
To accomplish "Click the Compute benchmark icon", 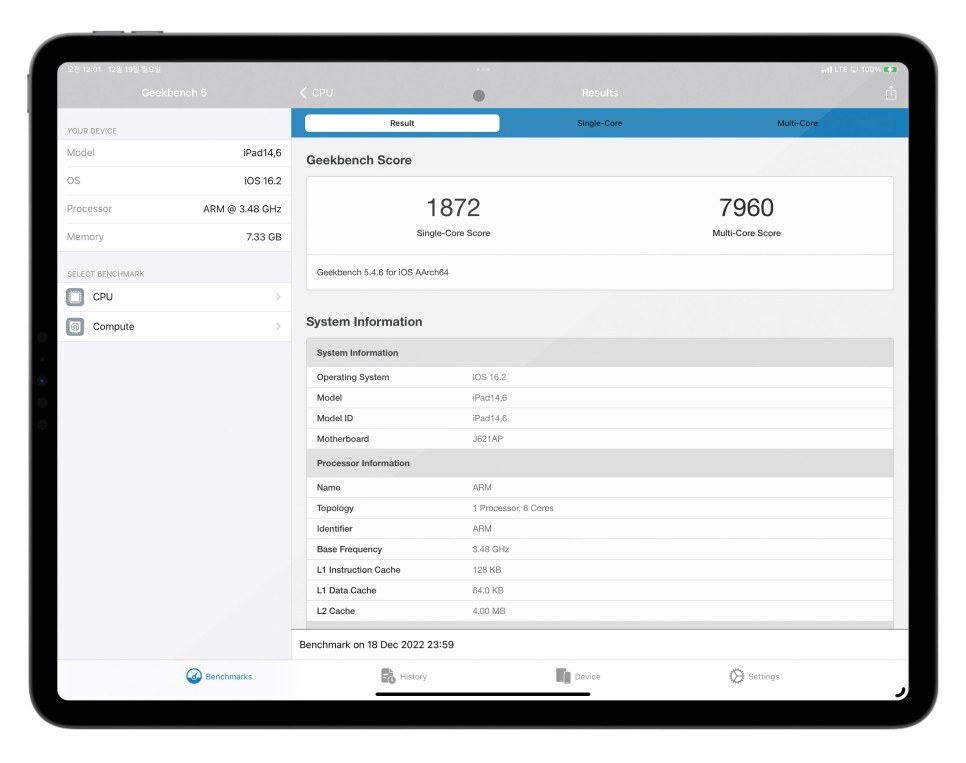I will tap(75, 327).
